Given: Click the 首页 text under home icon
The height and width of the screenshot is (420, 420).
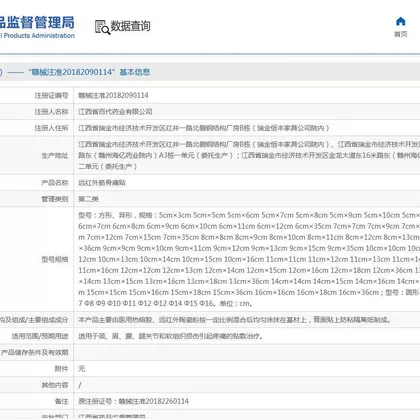Looking at the screenshot, I should (400, 34).
